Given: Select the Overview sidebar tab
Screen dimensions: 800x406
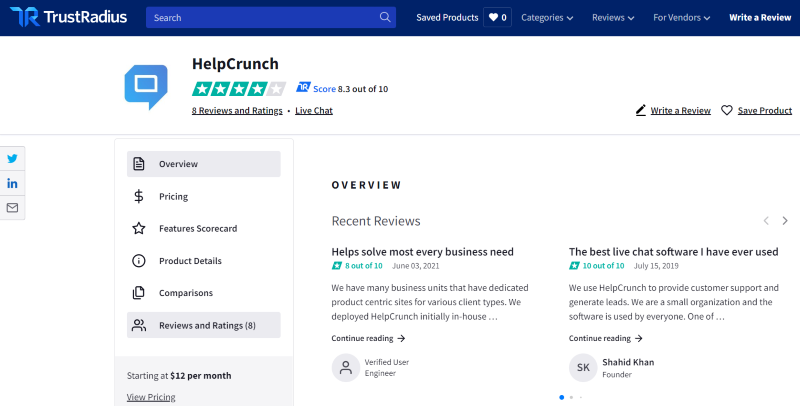Looking at the screenshot, I should (x=204, y=164).
